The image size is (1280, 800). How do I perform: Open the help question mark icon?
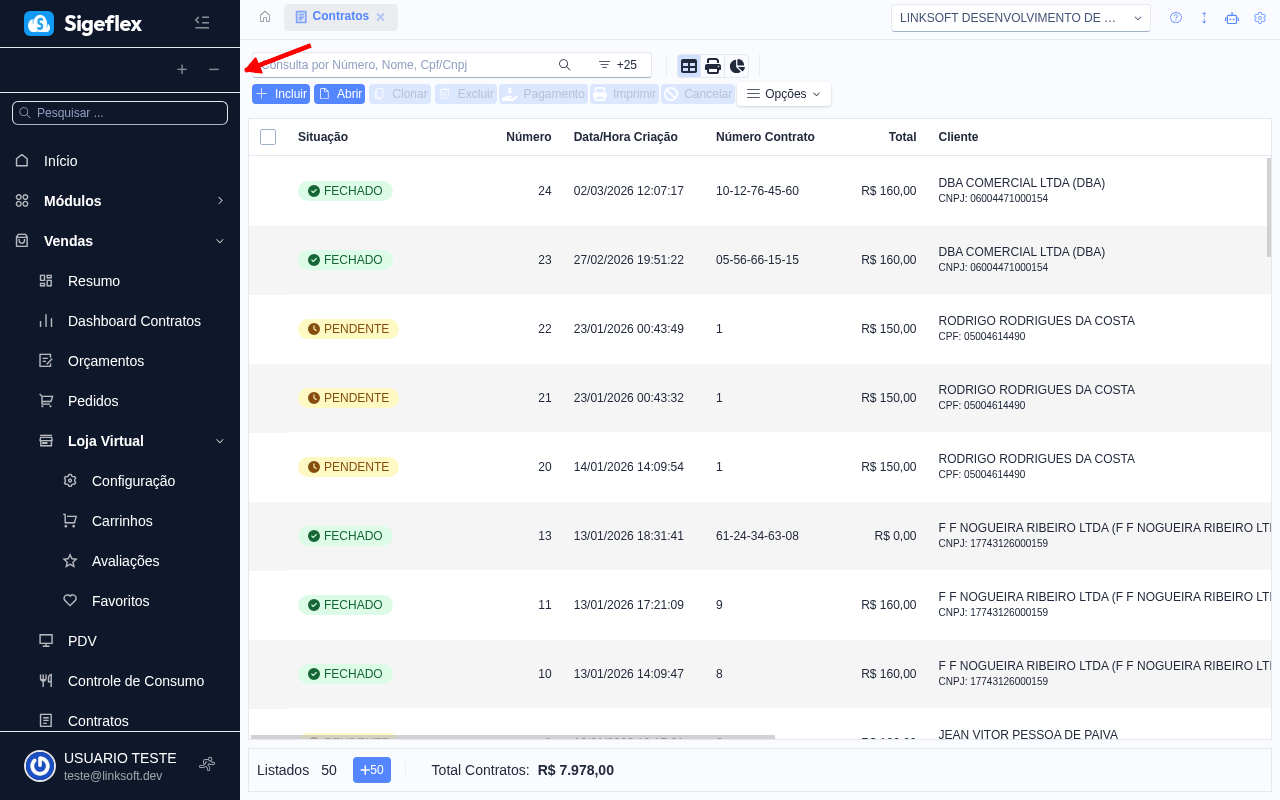[1176, 18]
